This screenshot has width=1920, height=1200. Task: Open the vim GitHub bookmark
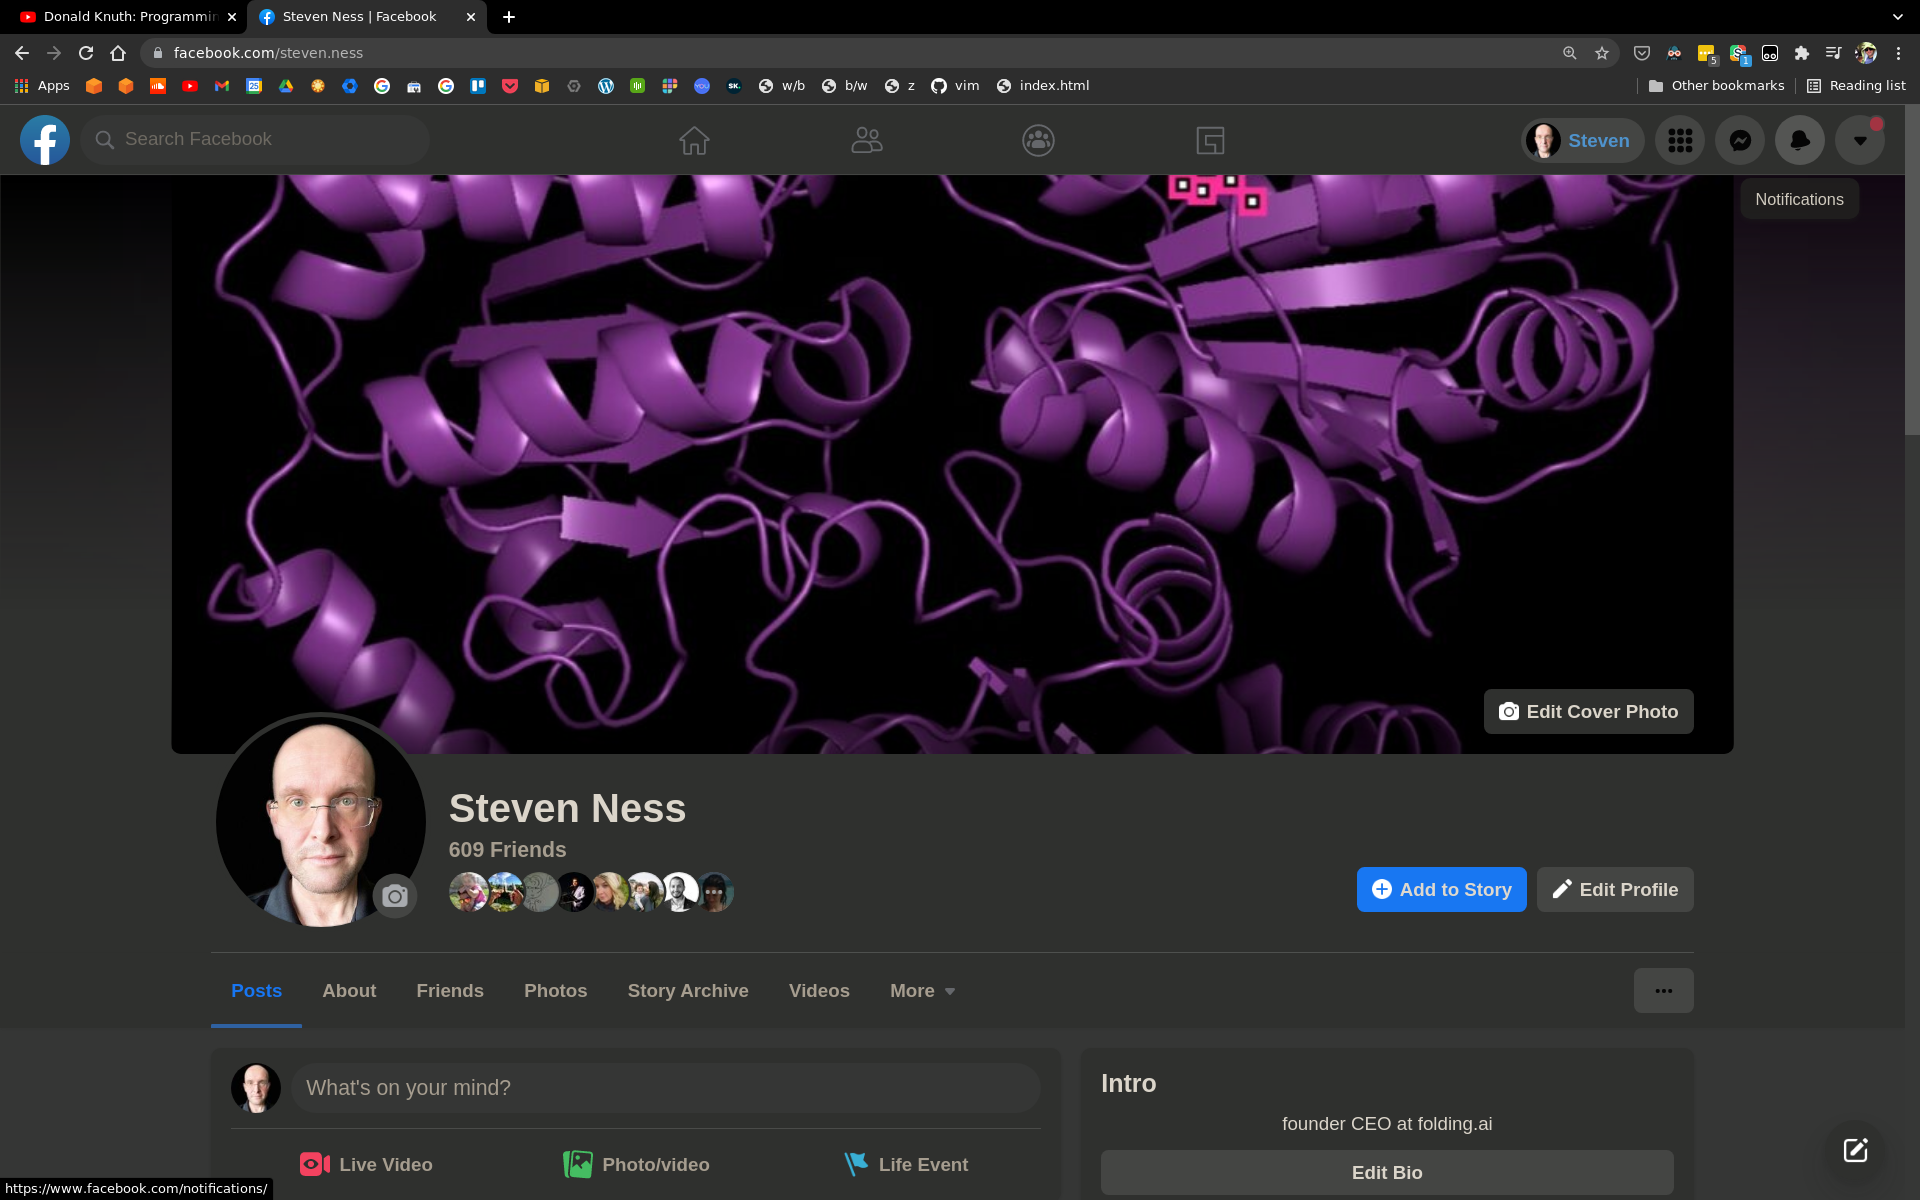955,86
